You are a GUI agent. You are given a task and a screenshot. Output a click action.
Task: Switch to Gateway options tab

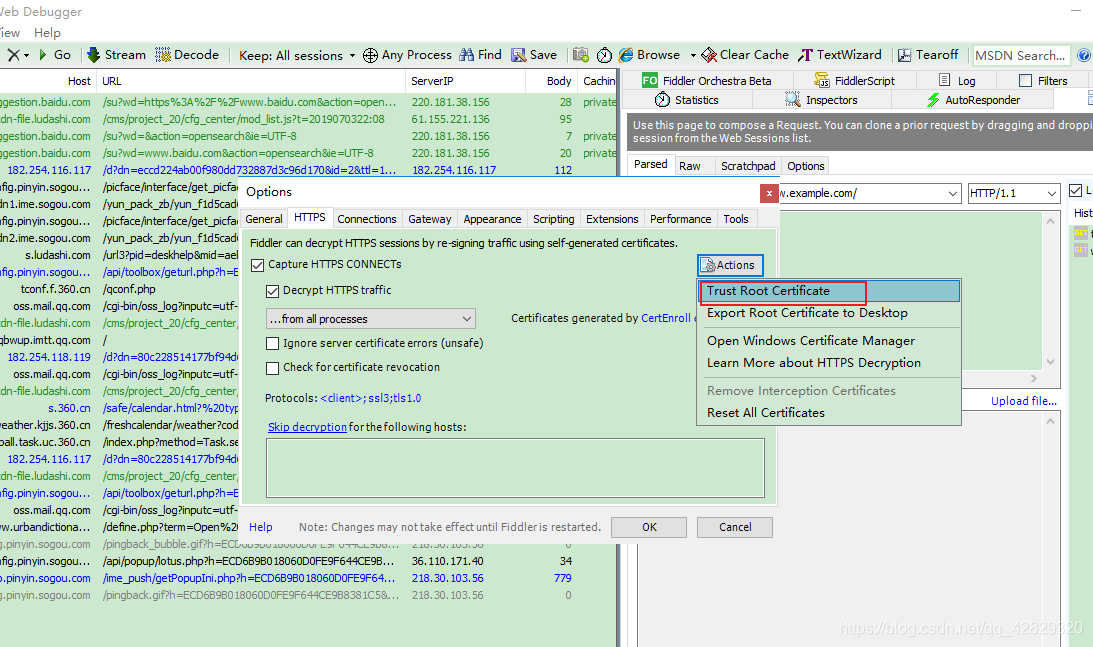(x=429, y=219)
